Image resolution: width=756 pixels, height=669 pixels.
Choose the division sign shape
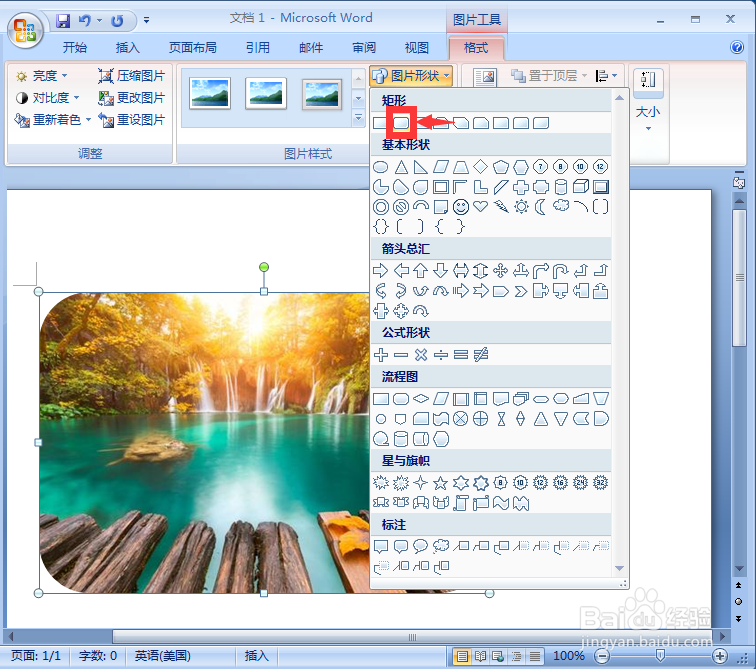[441, 355]
